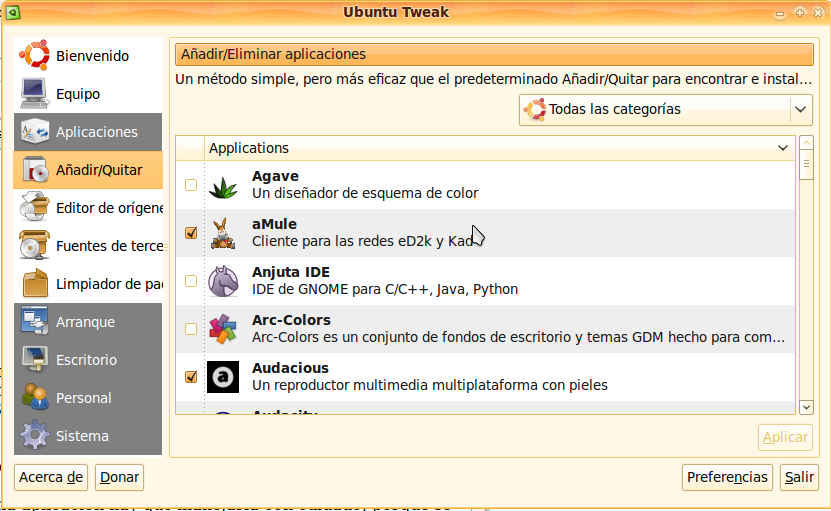Check the Agave checkbox

pos(191,185)
